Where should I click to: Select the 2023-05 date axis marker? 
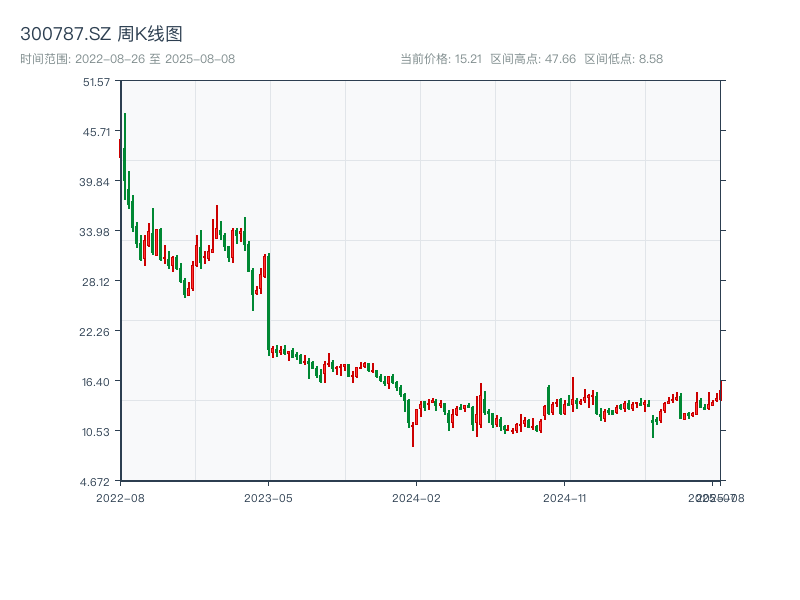coord(269,497)
